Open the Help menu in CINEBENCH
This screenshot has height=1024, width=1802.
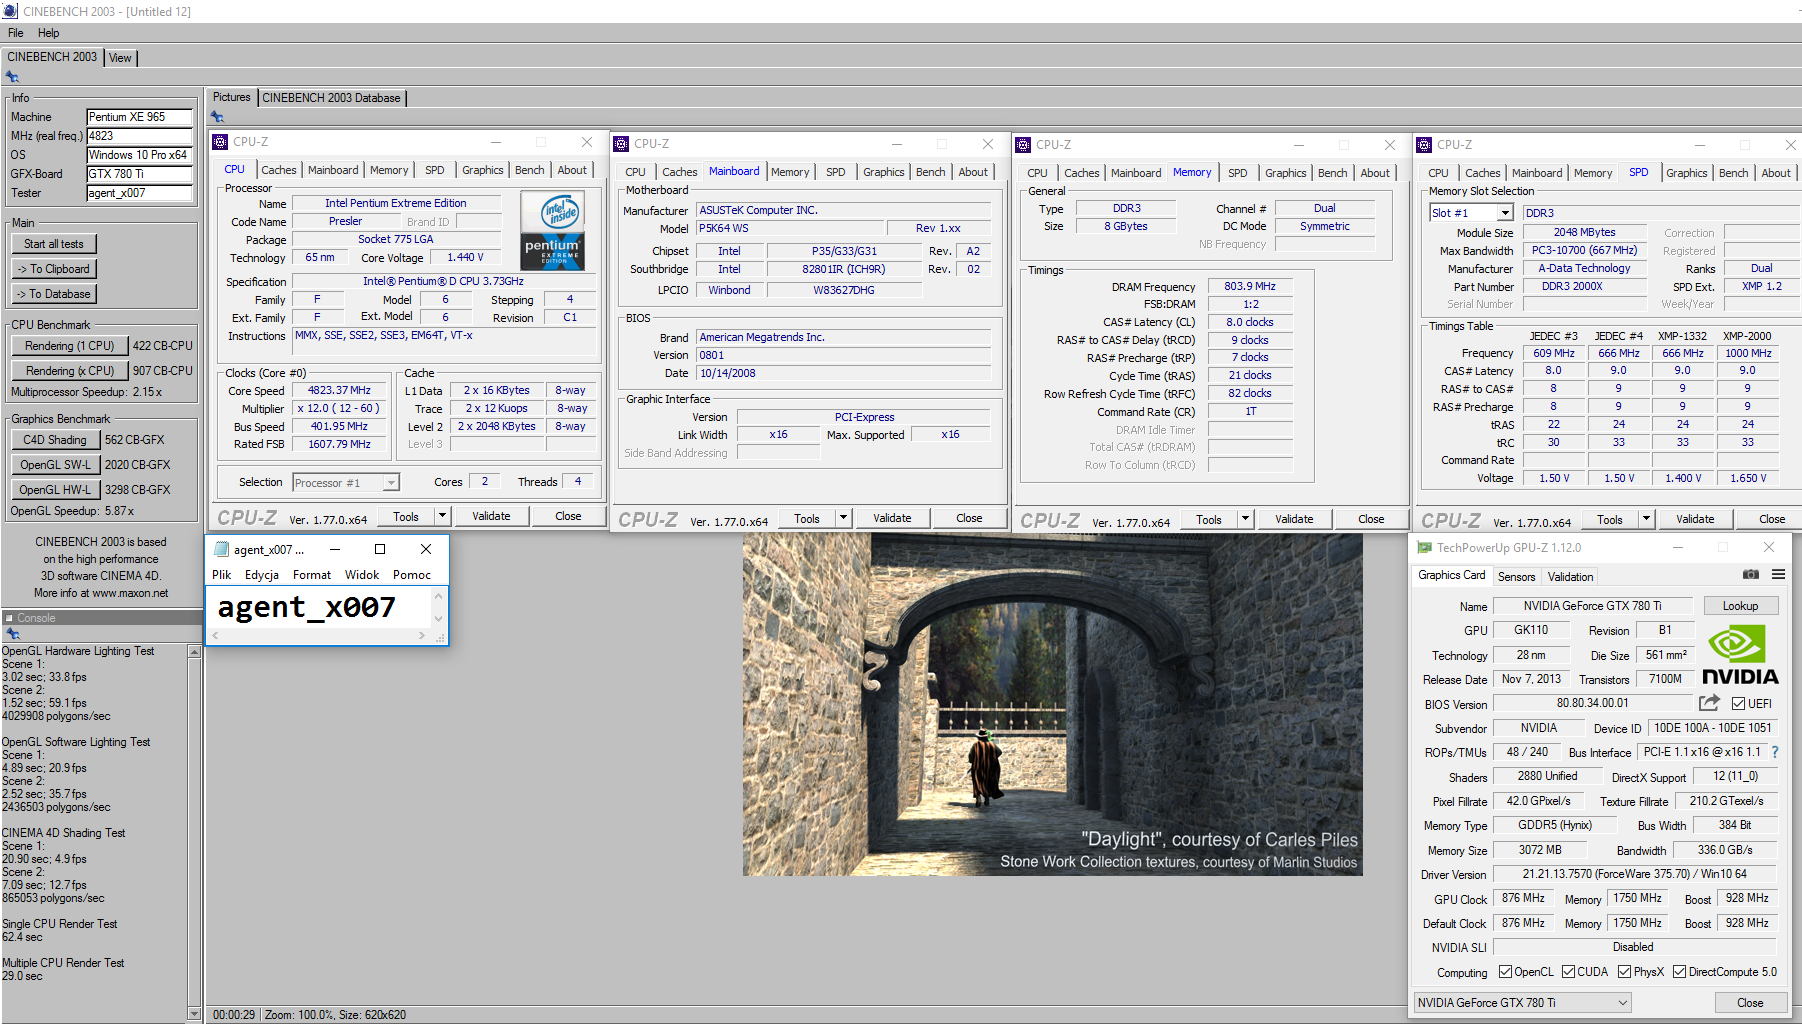click(48, 33)
